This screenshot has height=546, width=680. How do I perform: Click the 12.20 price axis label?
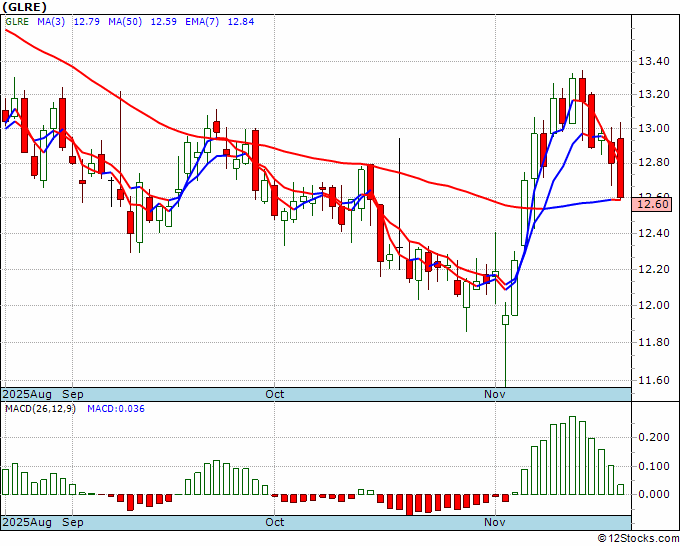tap(654, 269)
